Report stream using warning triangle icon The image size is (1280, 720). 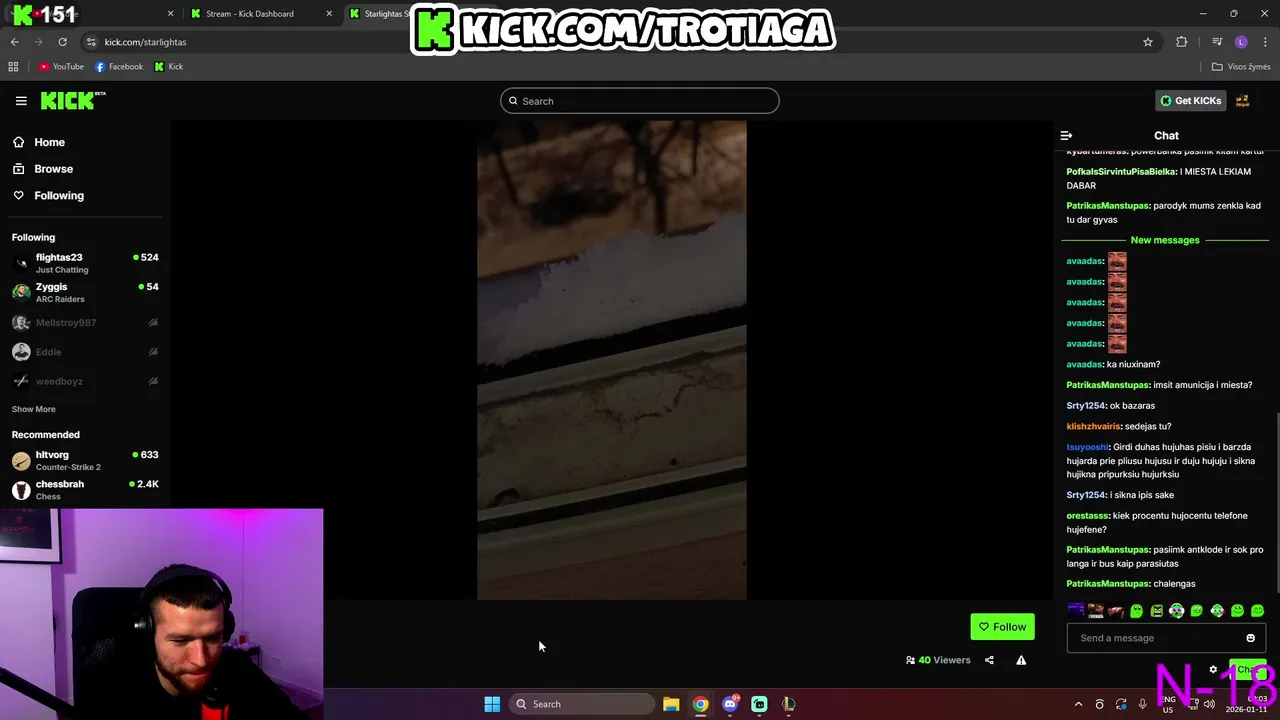tap(1021, 660)
